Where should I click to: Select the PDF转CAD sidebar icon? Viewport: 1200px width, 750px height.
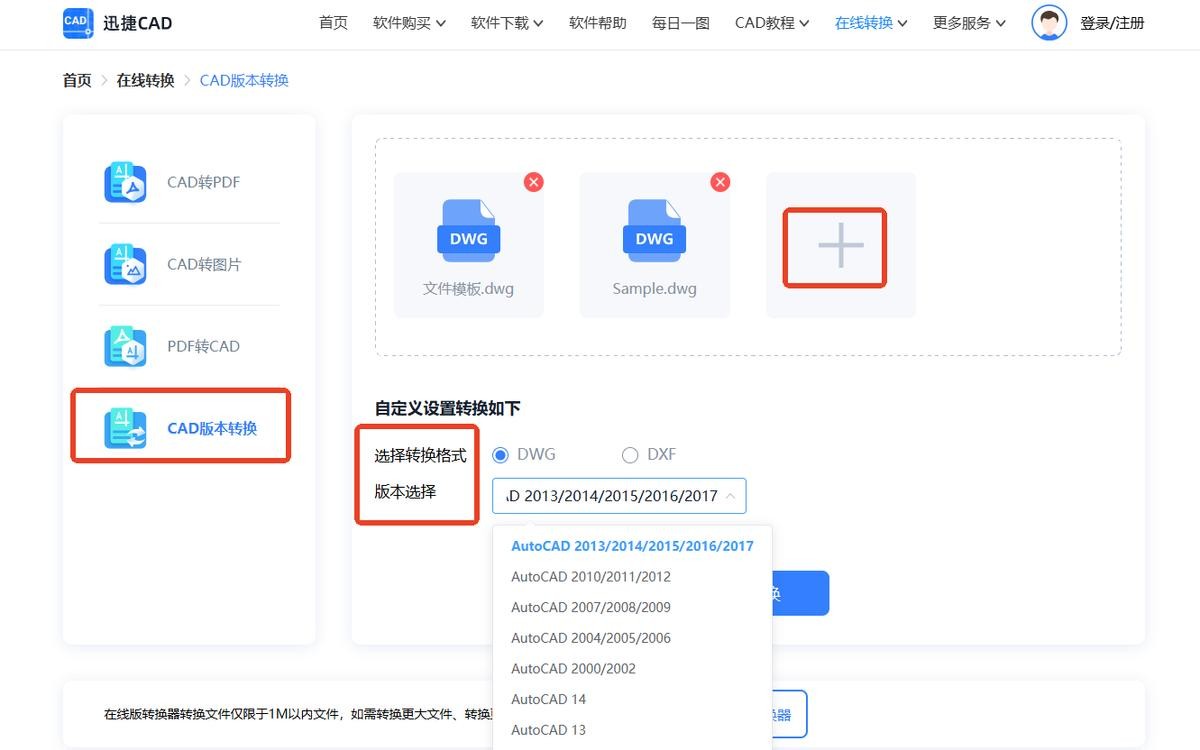click(x=125, y=347)
